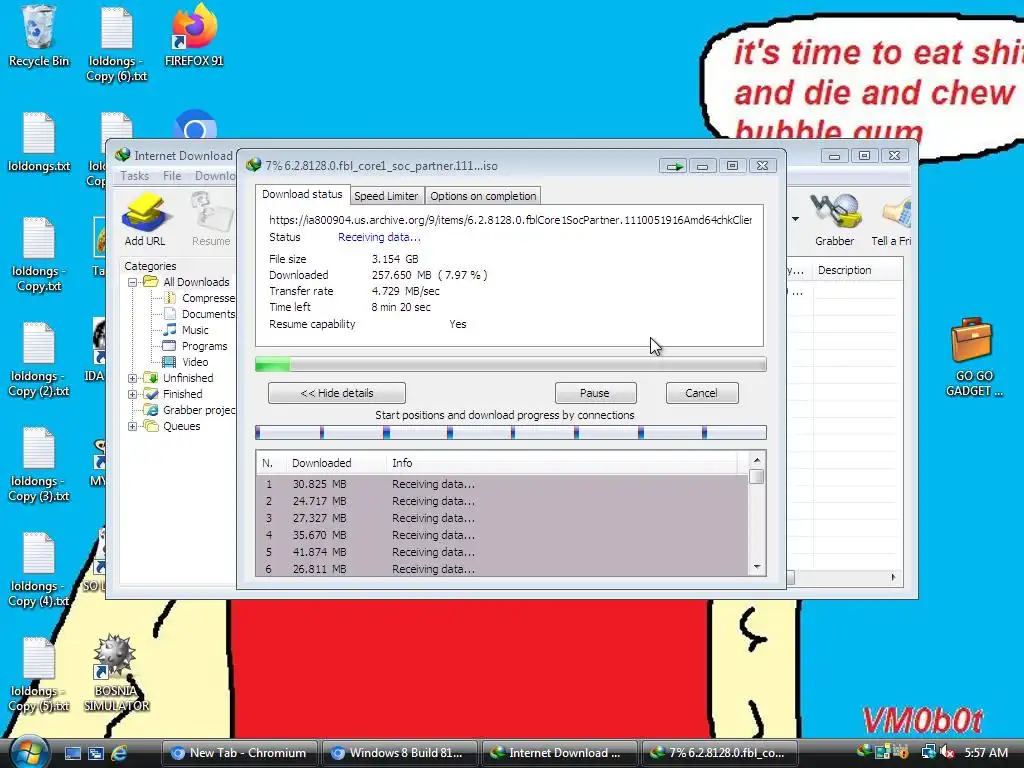Launch Internet Explorer from quick launch
Screen dimensions: 1024x768
(119, 753)
